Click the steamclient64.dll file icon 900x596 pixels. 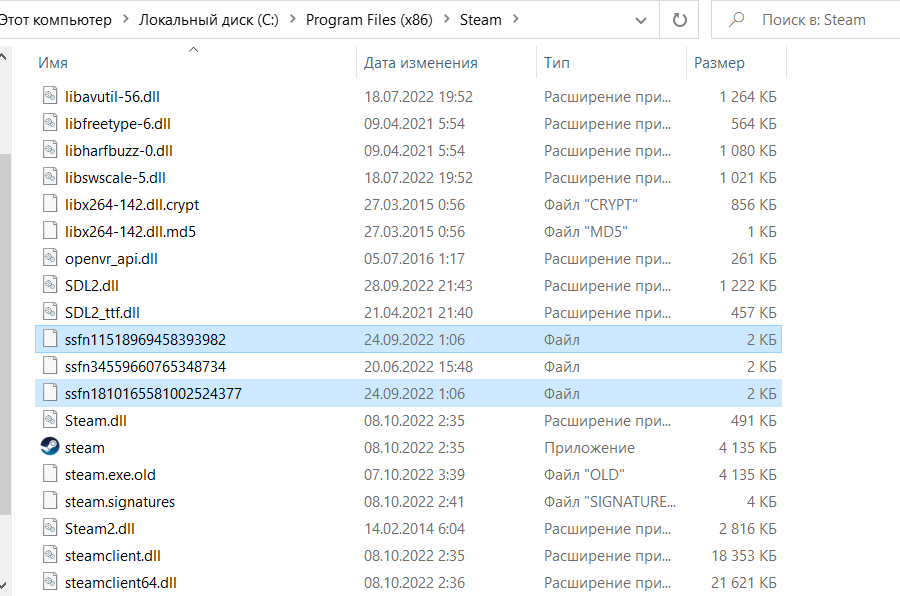[50, 581]
